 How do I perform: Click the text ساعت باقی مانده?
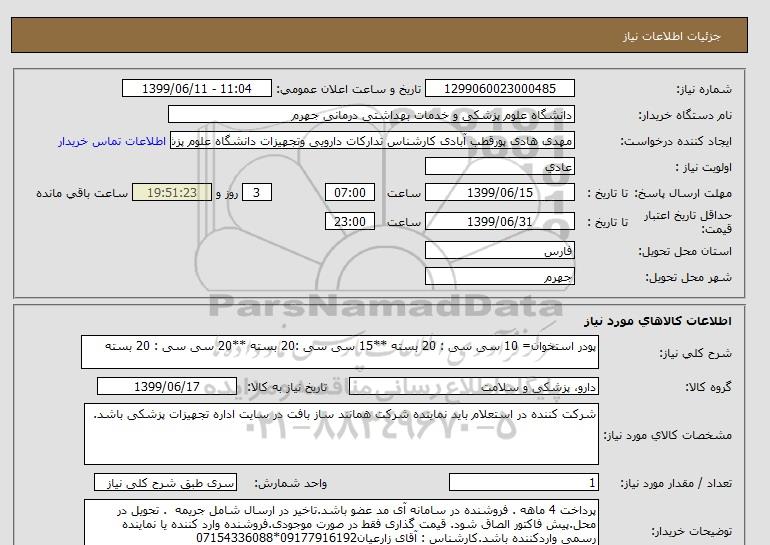click(82, 193)
